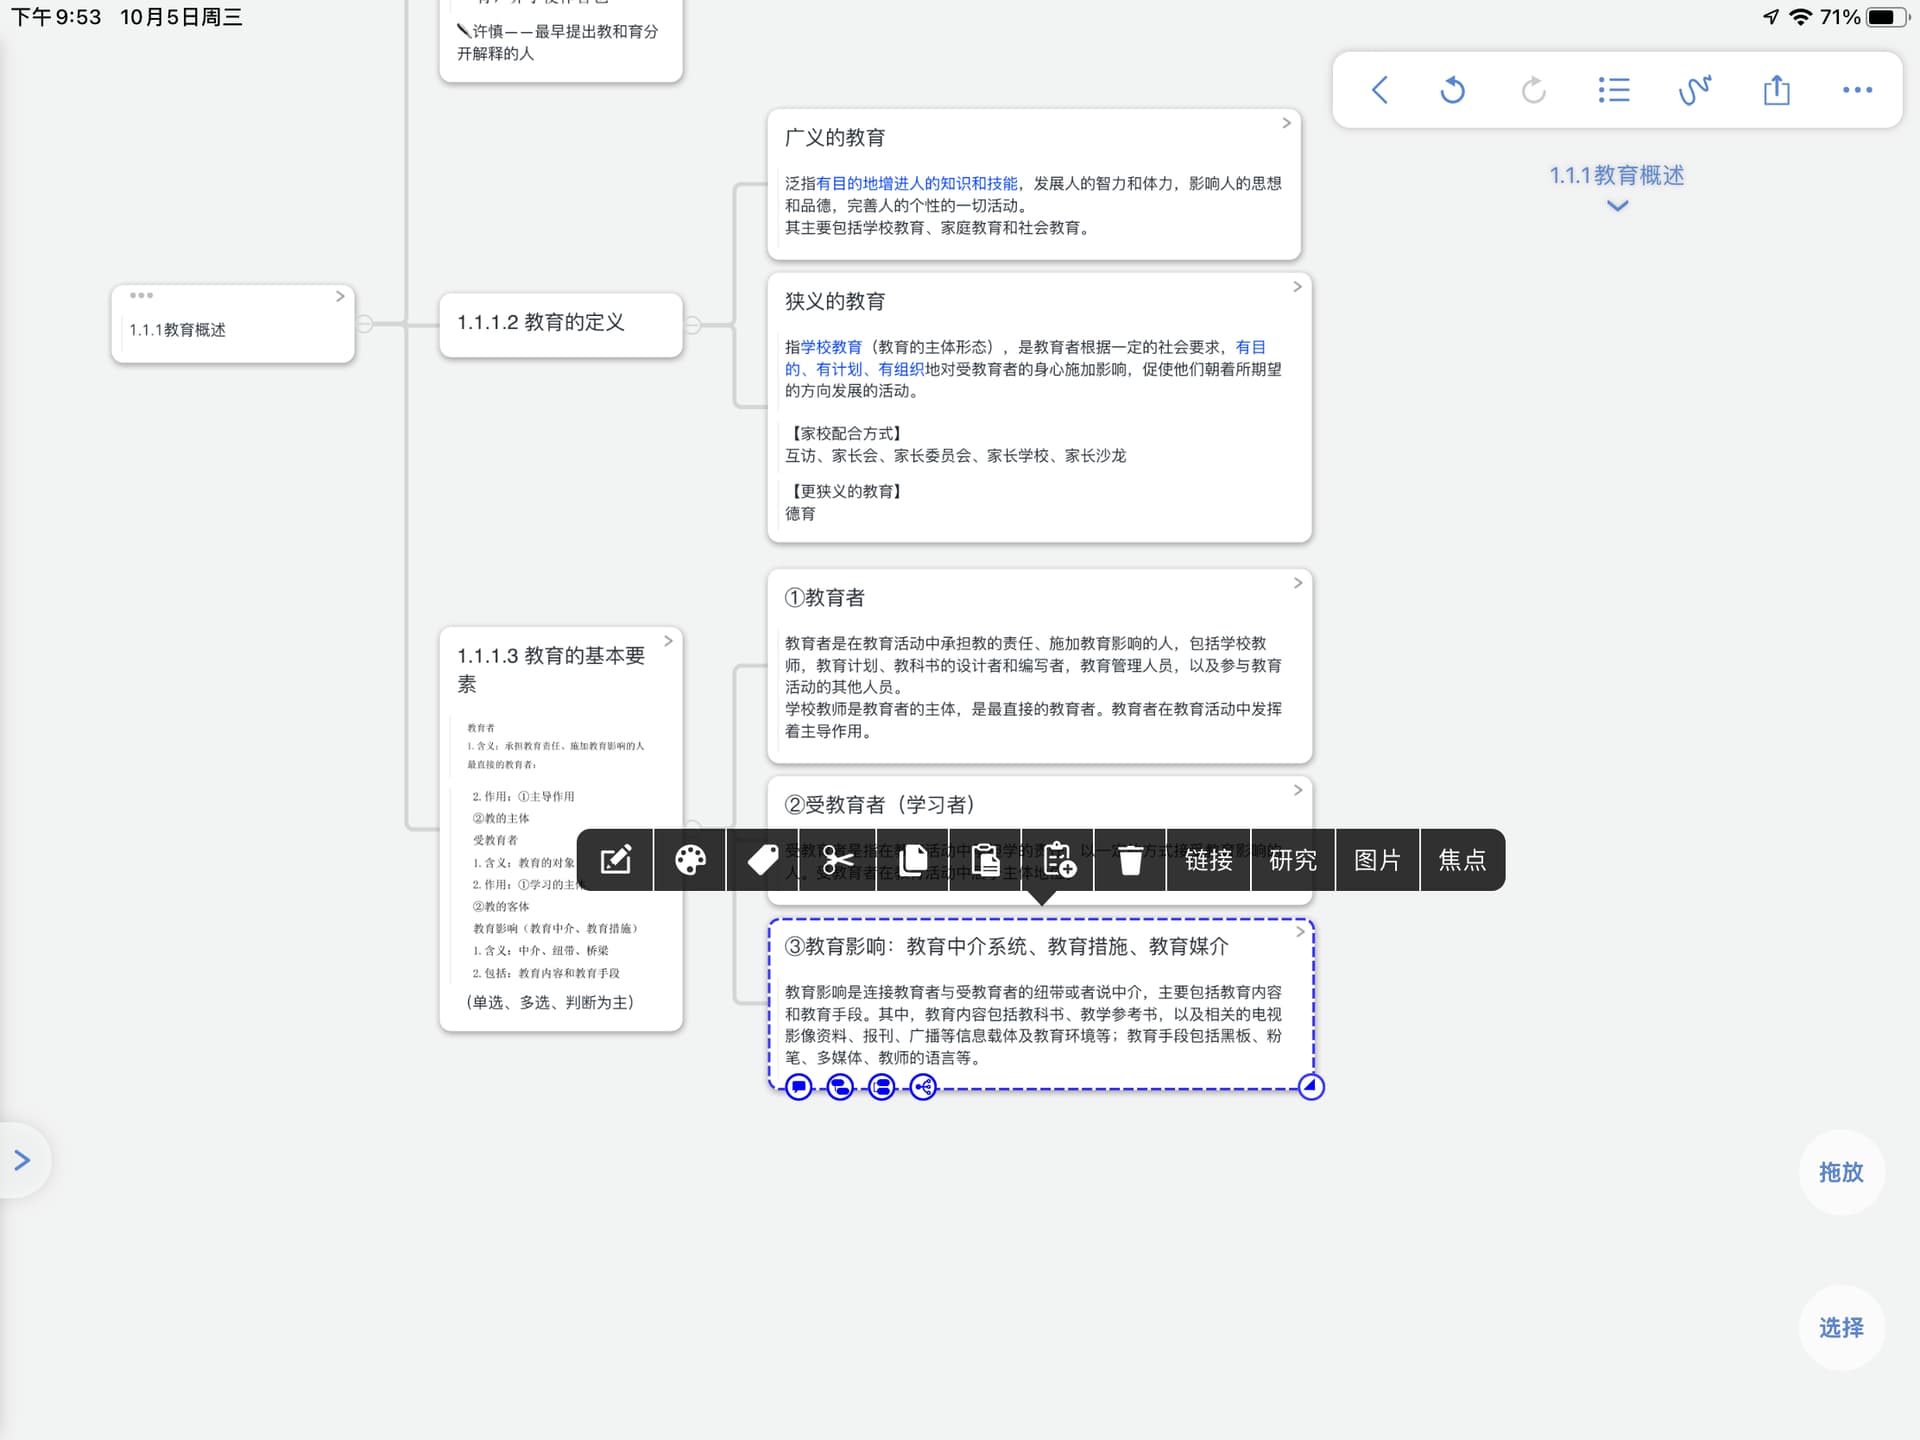This screenshot has height=1440, width=1920.
Task: Open the node style color palette
Action: 690,860
